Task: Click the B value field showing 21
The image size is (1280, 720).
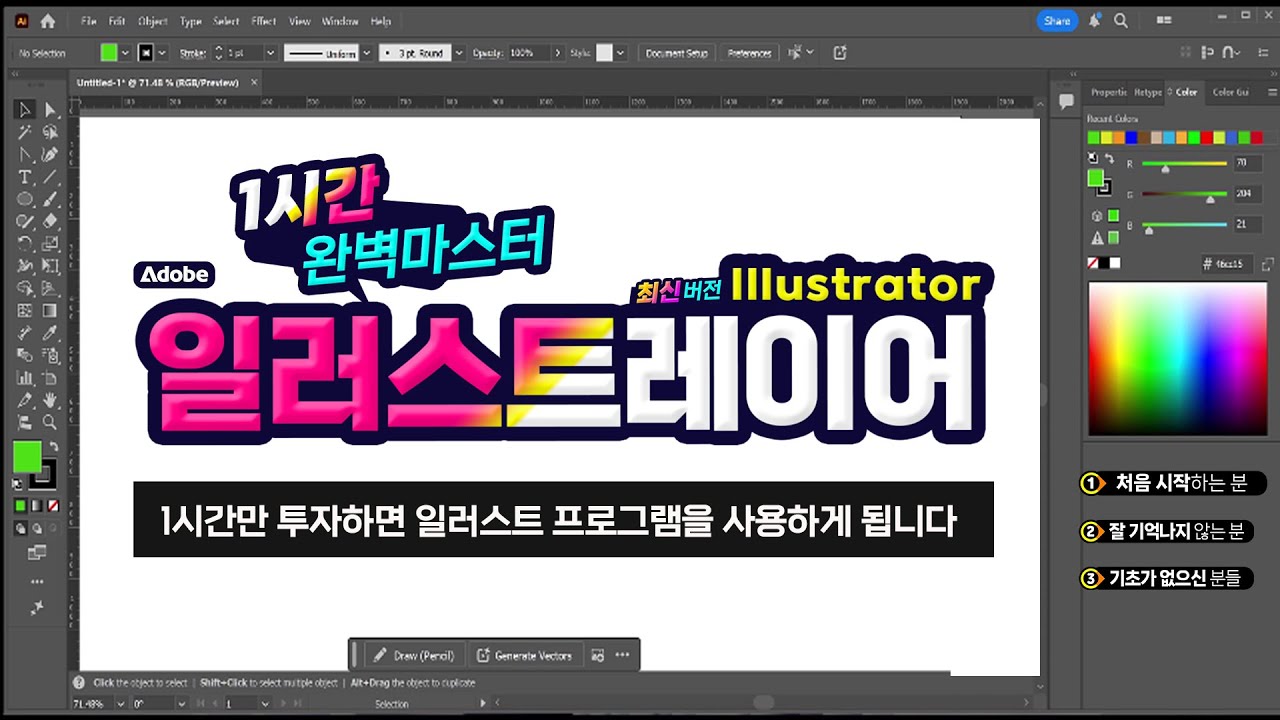Action: (x=1246, y=225)
